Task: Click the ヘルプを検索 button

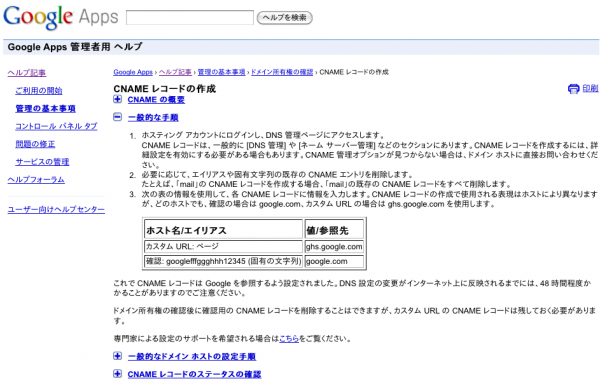Action: click(285, 18)
